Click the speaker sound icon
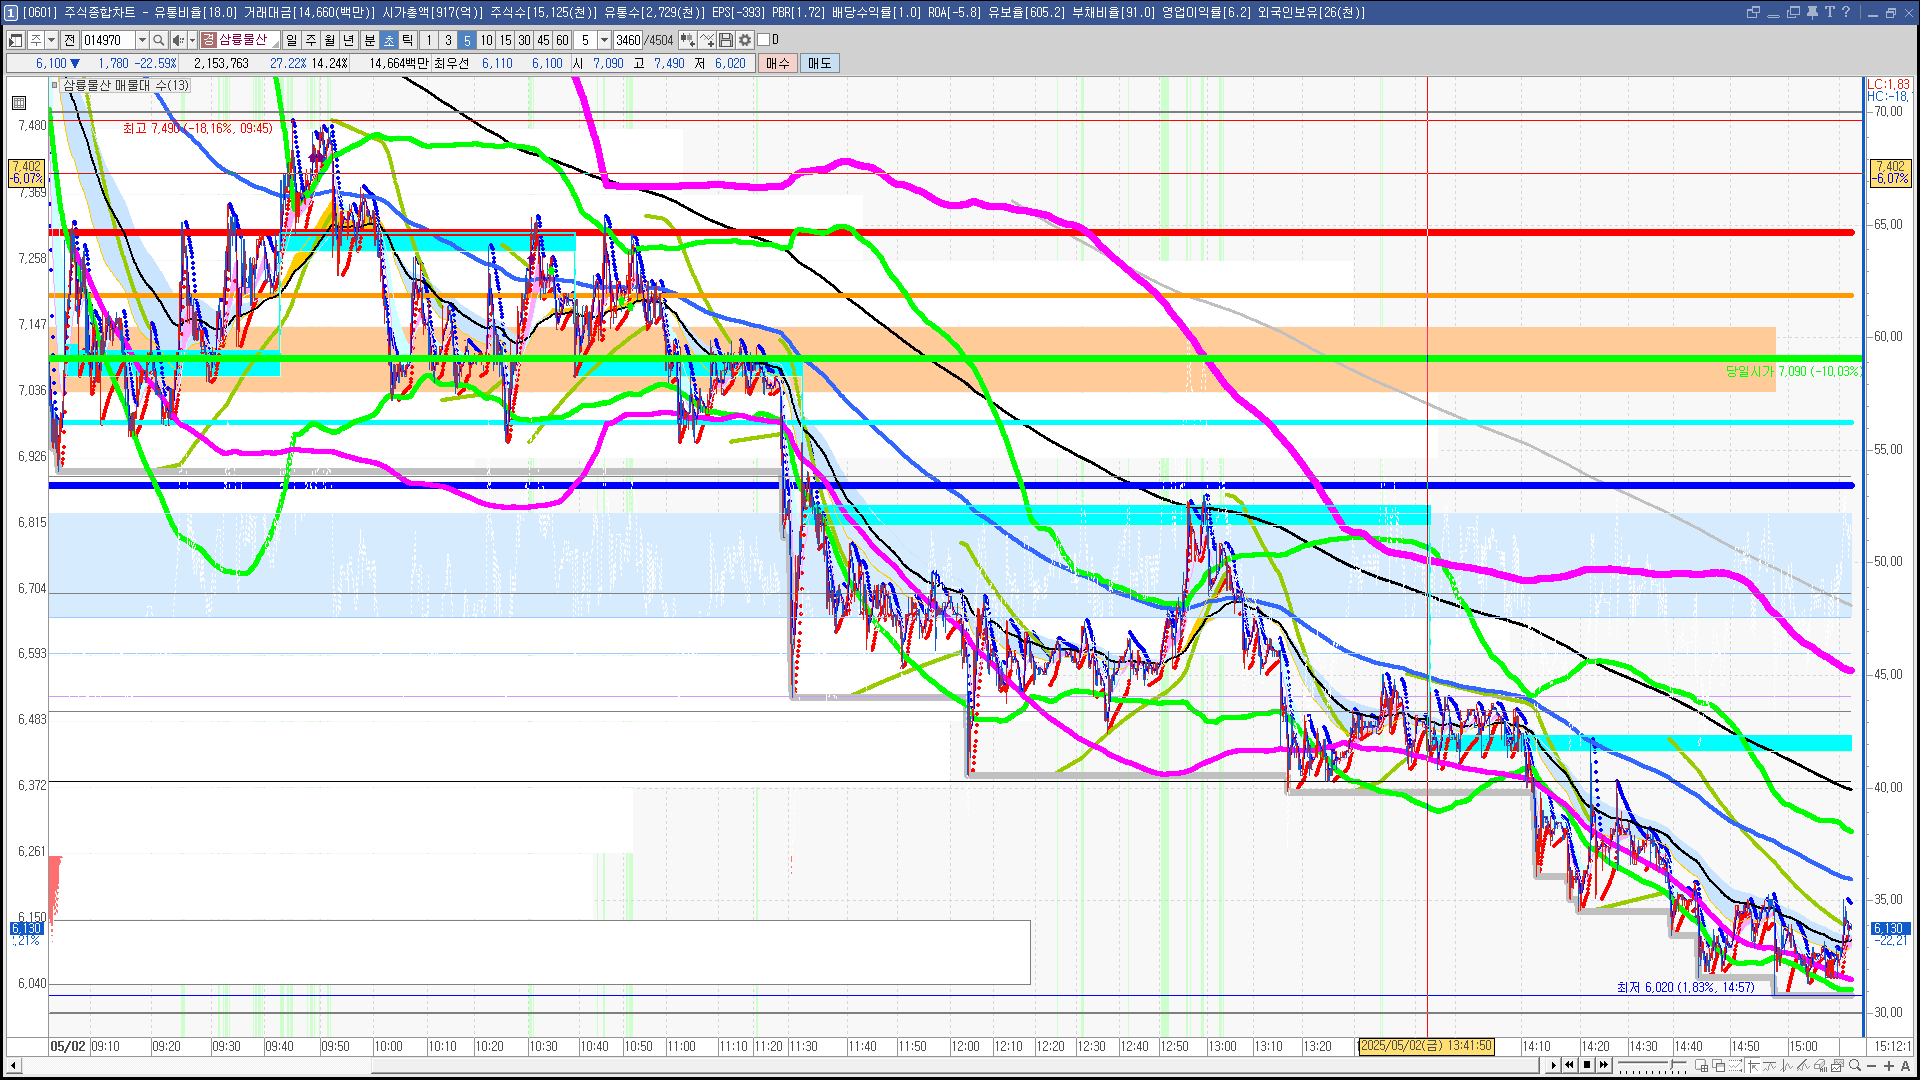Viewport: 1920px width, 1080px height. [177, 40]
